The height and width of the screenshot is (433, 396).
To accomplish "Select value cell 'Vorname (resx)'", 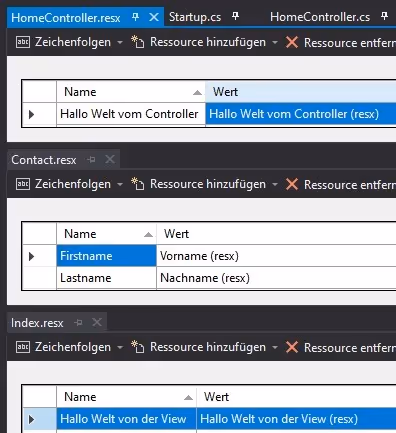I will (x=276, y=256).
